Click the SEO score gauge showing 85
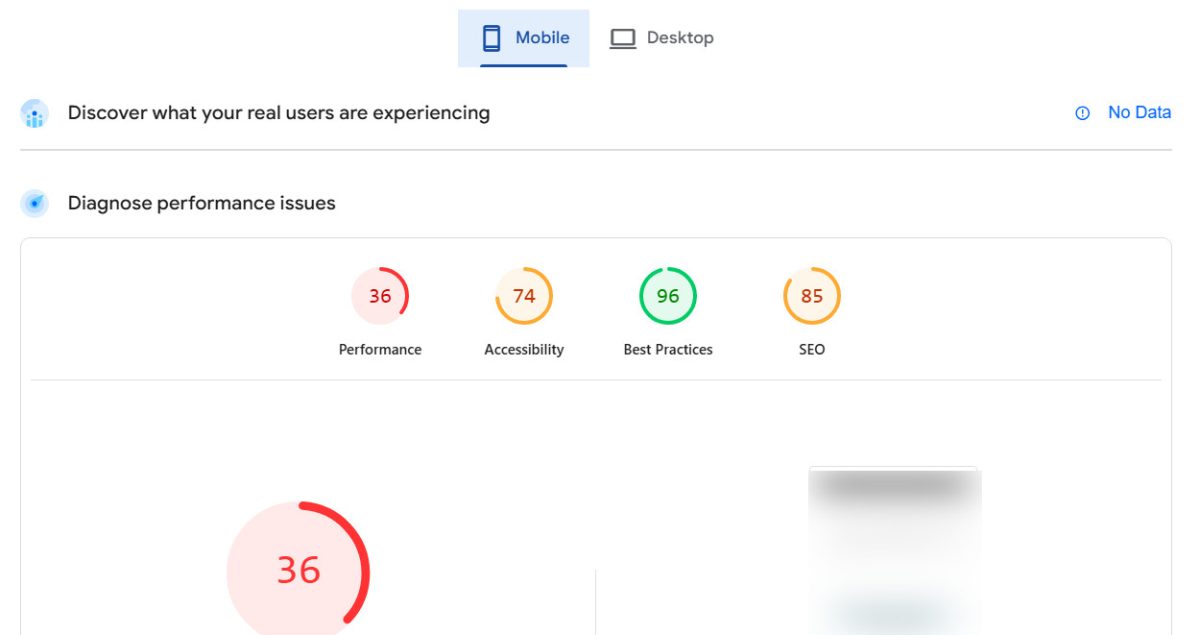Screen dimensions: 1200x635 (811, 295)
